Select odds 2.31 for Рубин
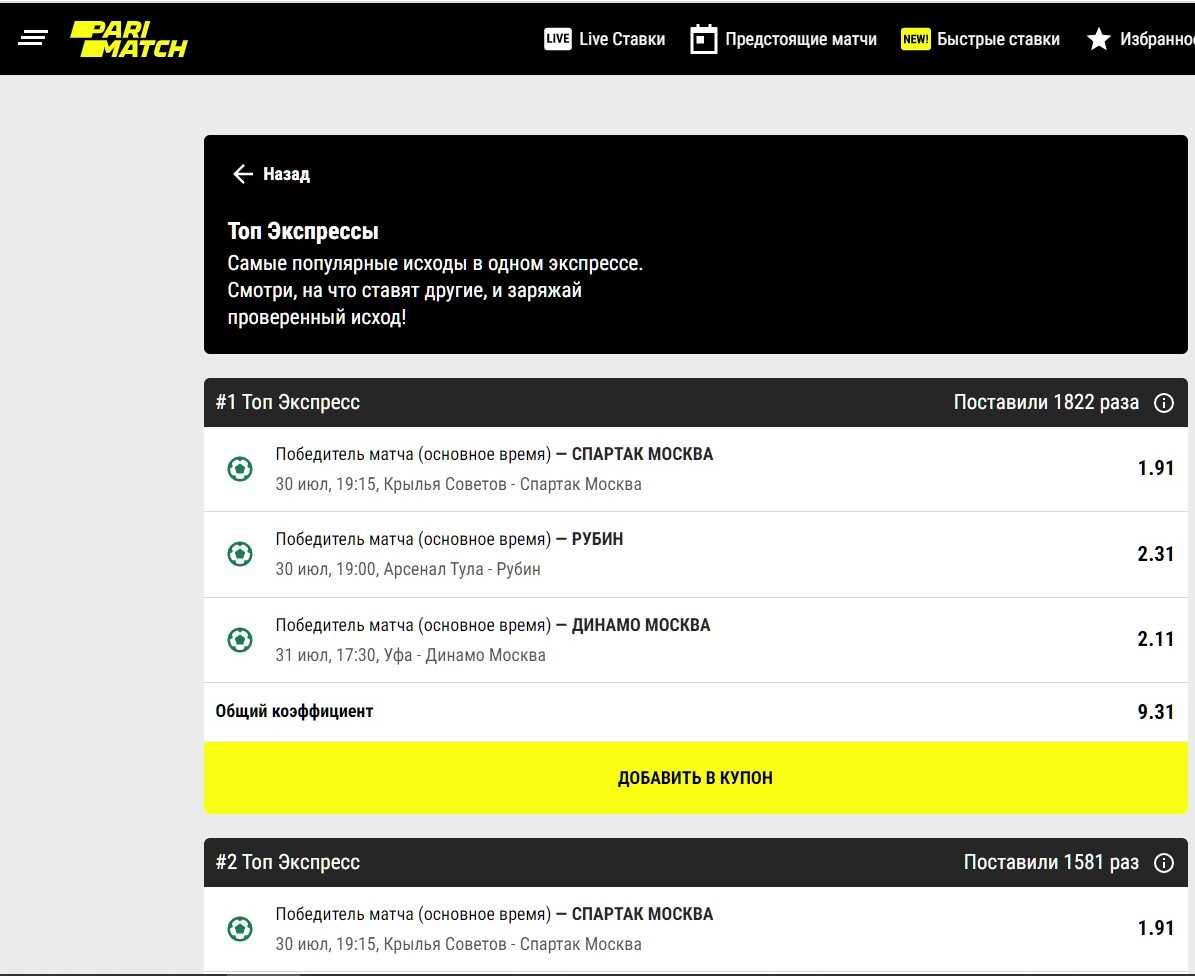Screen dimensions: 1195x976 [1155, 554]
